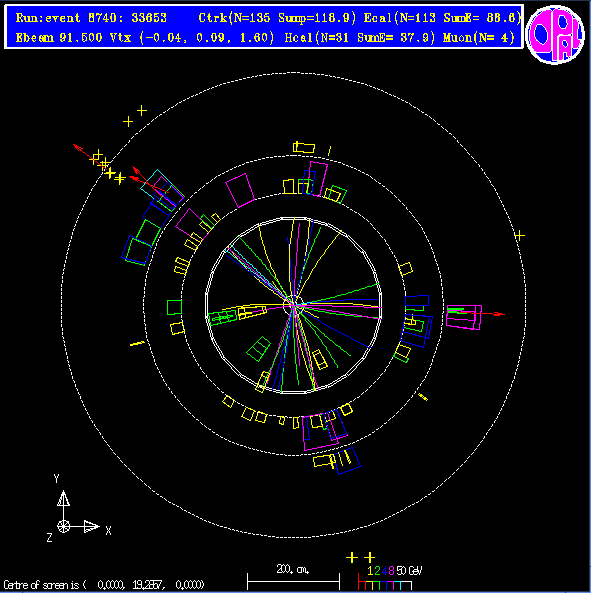Click the OPAL logo in top corner
This screenshot has height=593, width=591.
pyautogui.click(x=555, y=35)
